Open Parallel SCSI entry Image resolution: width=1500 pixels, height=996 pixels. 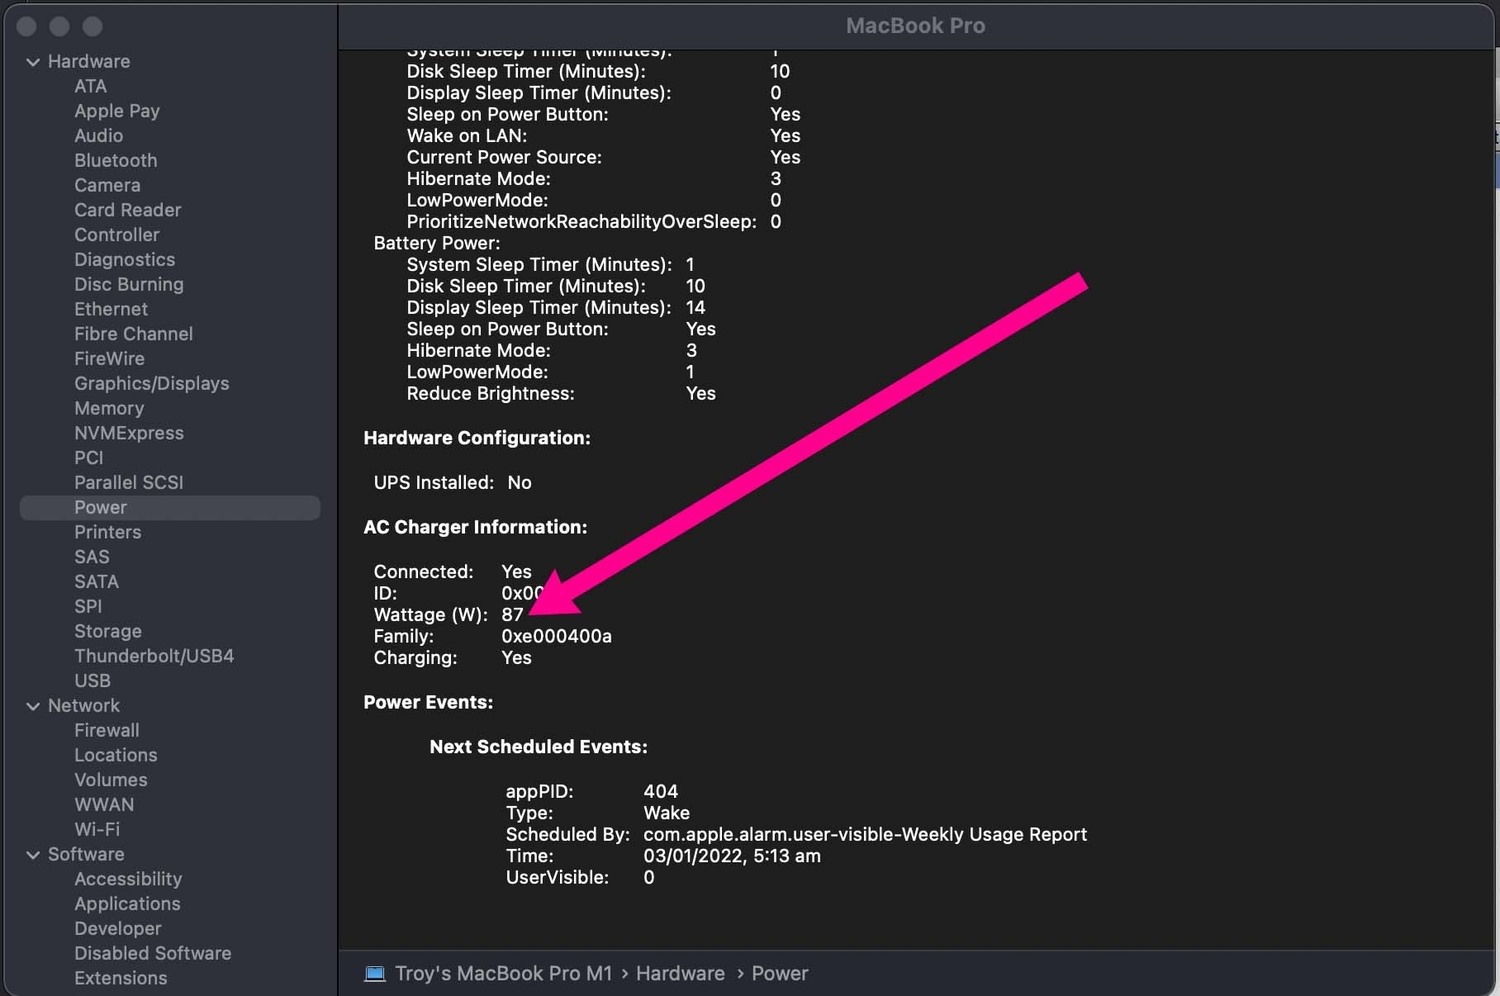coord(128,483)
